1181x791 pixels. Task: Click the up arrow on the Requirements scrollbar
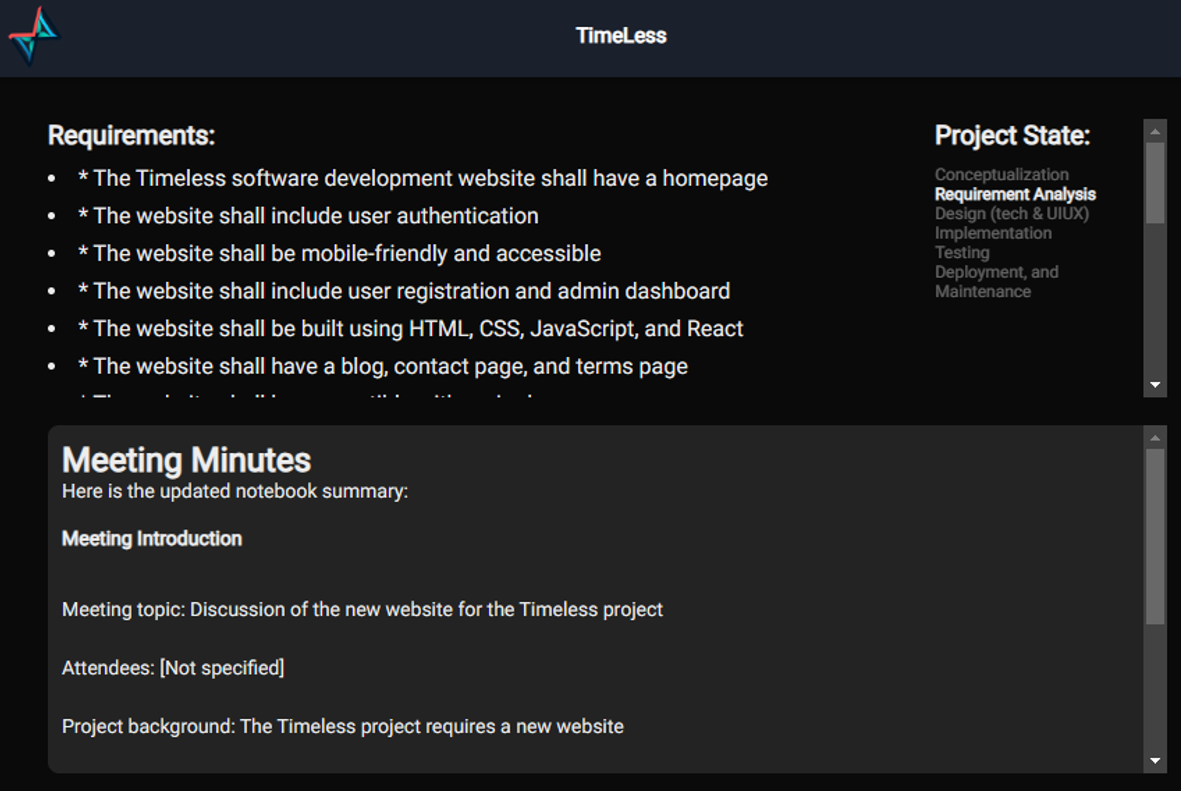pos(1155,131)
